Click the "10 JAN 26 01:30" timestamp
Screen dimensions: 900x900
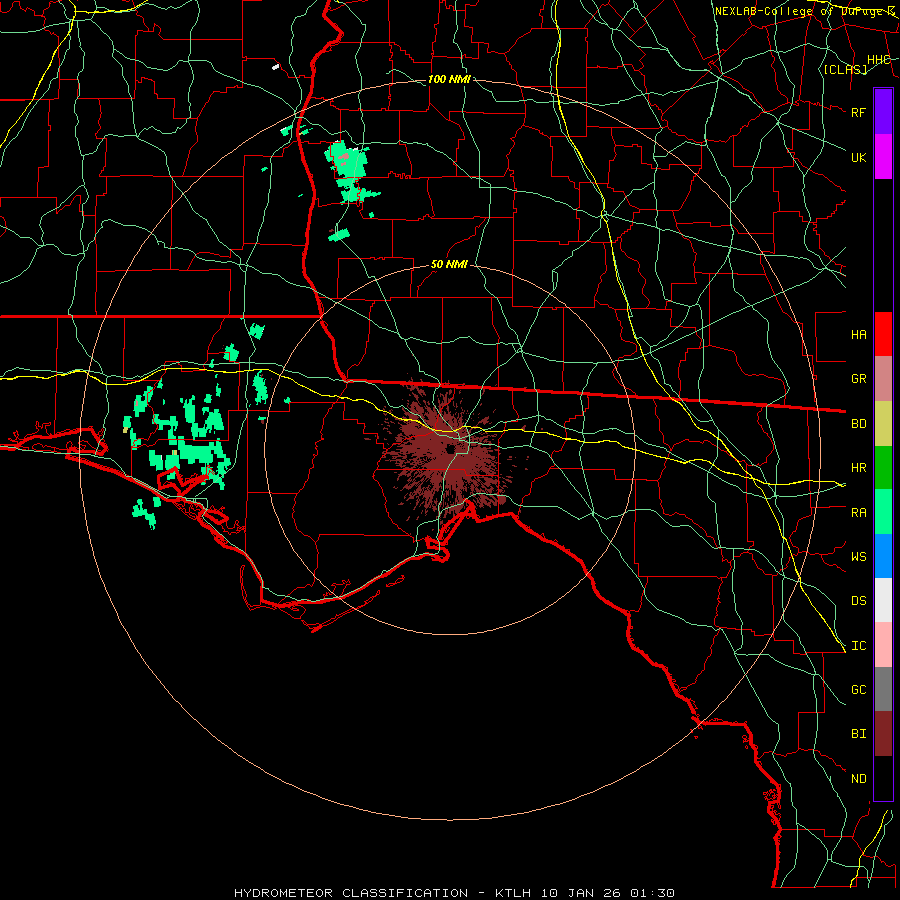pos(607,893)
